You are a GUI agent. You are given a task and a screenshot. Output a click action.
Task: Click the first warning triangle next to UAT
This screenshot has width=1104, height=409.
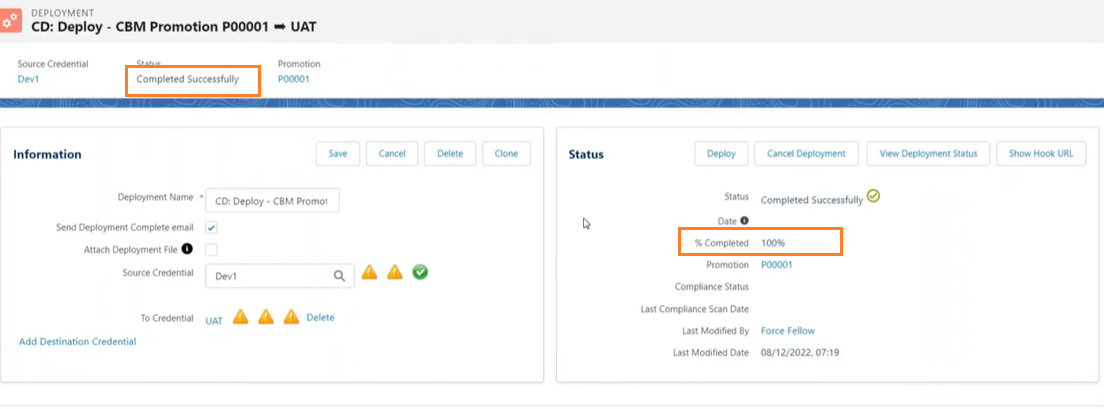tap(241, 317)
